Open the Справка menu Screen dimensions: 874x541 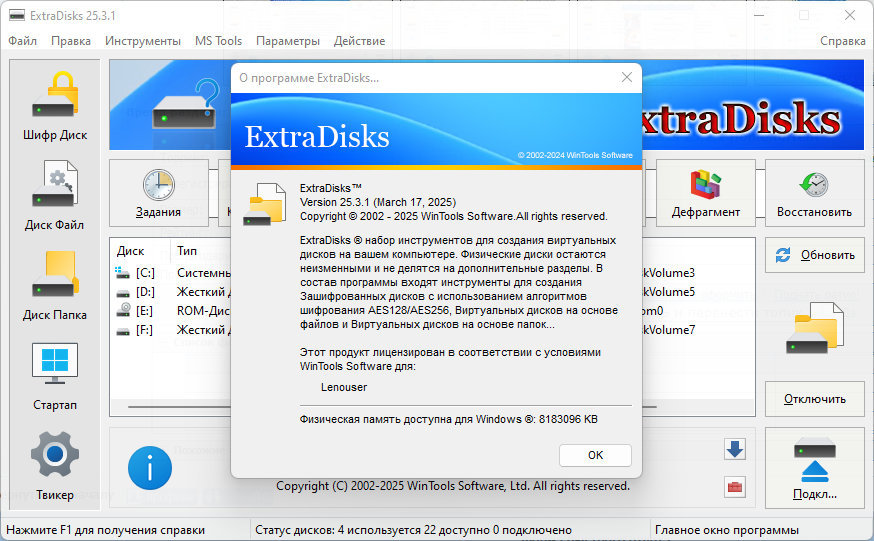click(842, 41)
